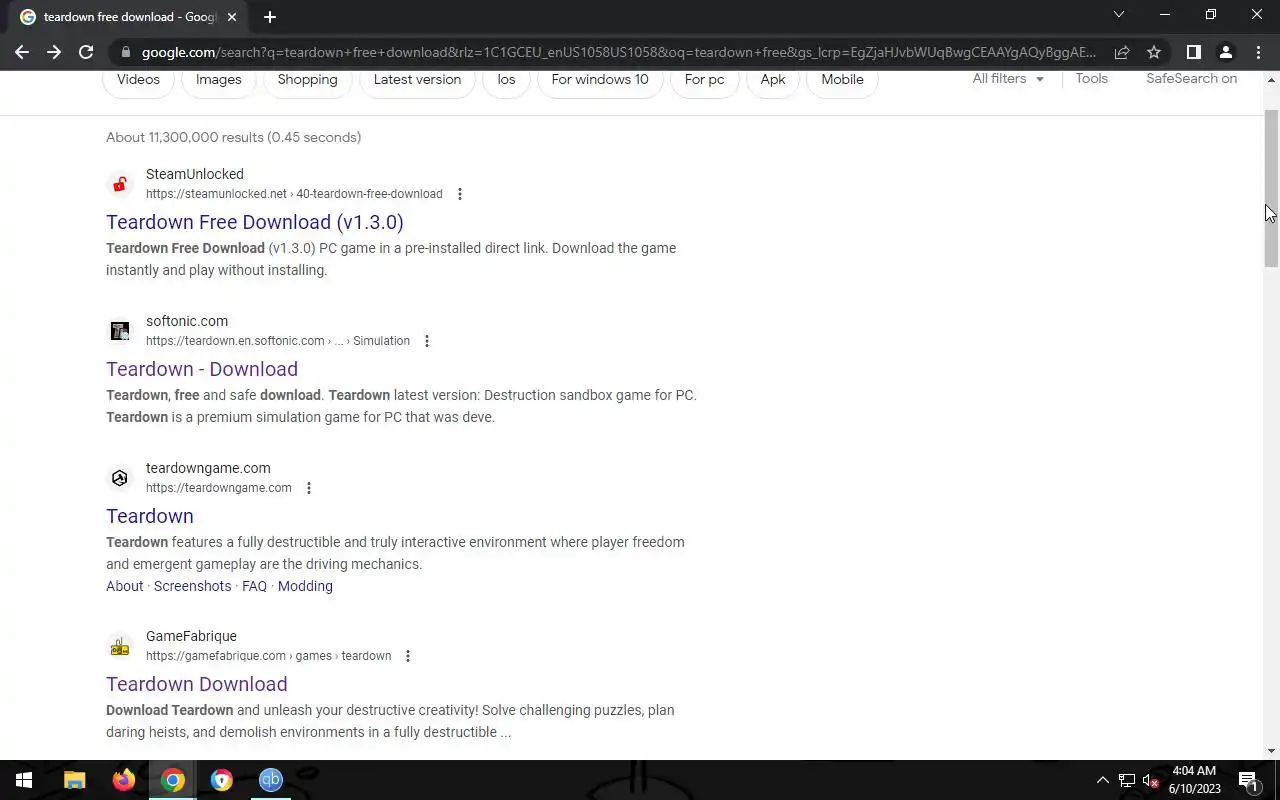Open Chrome profile menu
Image resolution: width=1280 pixels, height=800 pixels.
(1225, 52)
